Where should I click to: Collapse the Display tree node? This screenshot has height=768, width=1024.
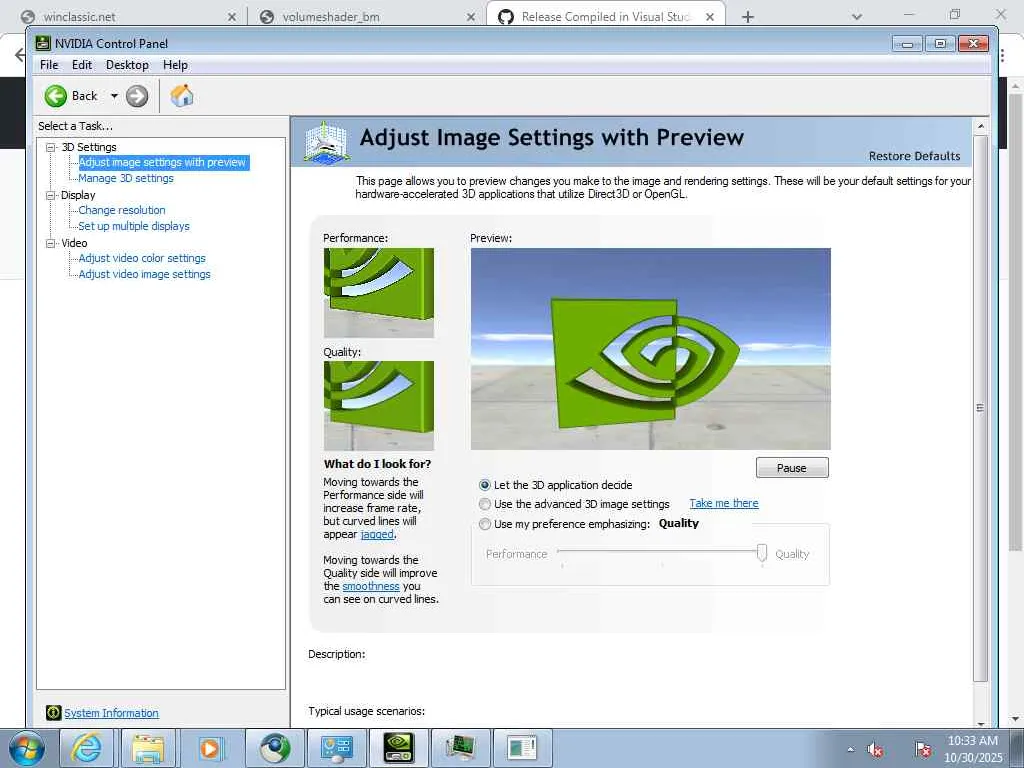click(x=50, y=195)
